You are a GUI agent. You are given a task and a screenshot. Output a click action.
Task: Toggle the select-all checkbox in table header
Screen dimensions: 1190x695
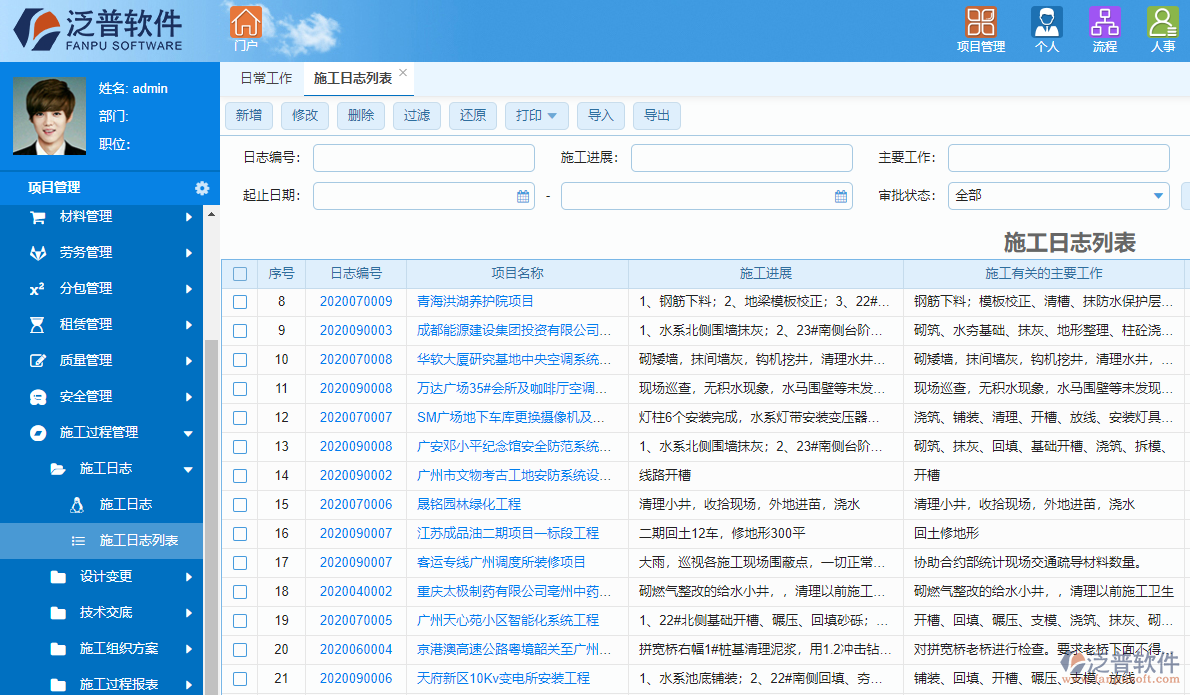tap(240, 273)
